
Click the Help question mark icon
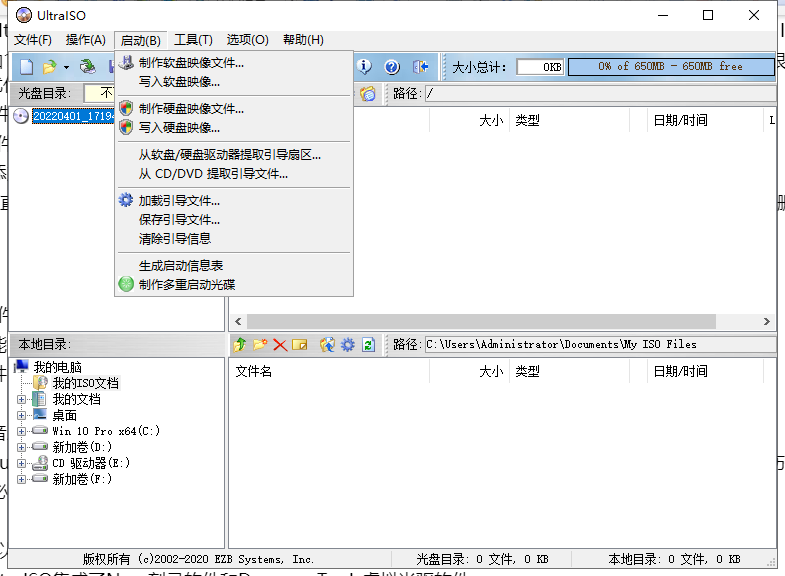[x=392, y=67]
